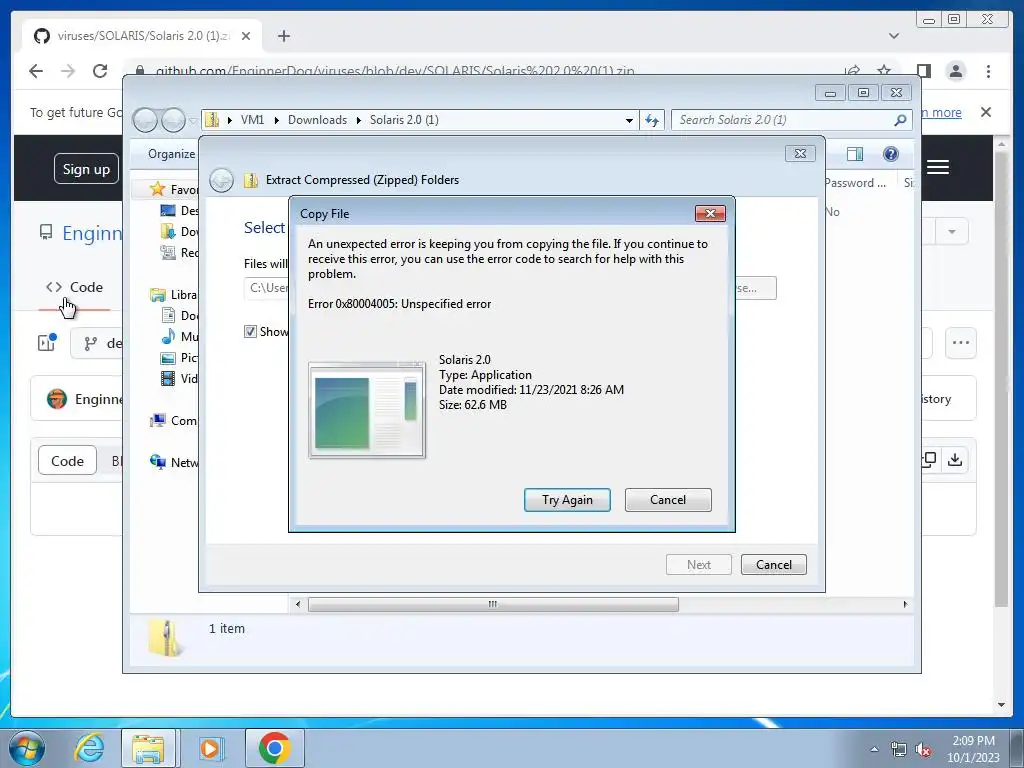This screenshot has height=768, width=1024.
Task: Click Cancel in Extract Compressed Folders wizard
Action: (x=773, y=564)
